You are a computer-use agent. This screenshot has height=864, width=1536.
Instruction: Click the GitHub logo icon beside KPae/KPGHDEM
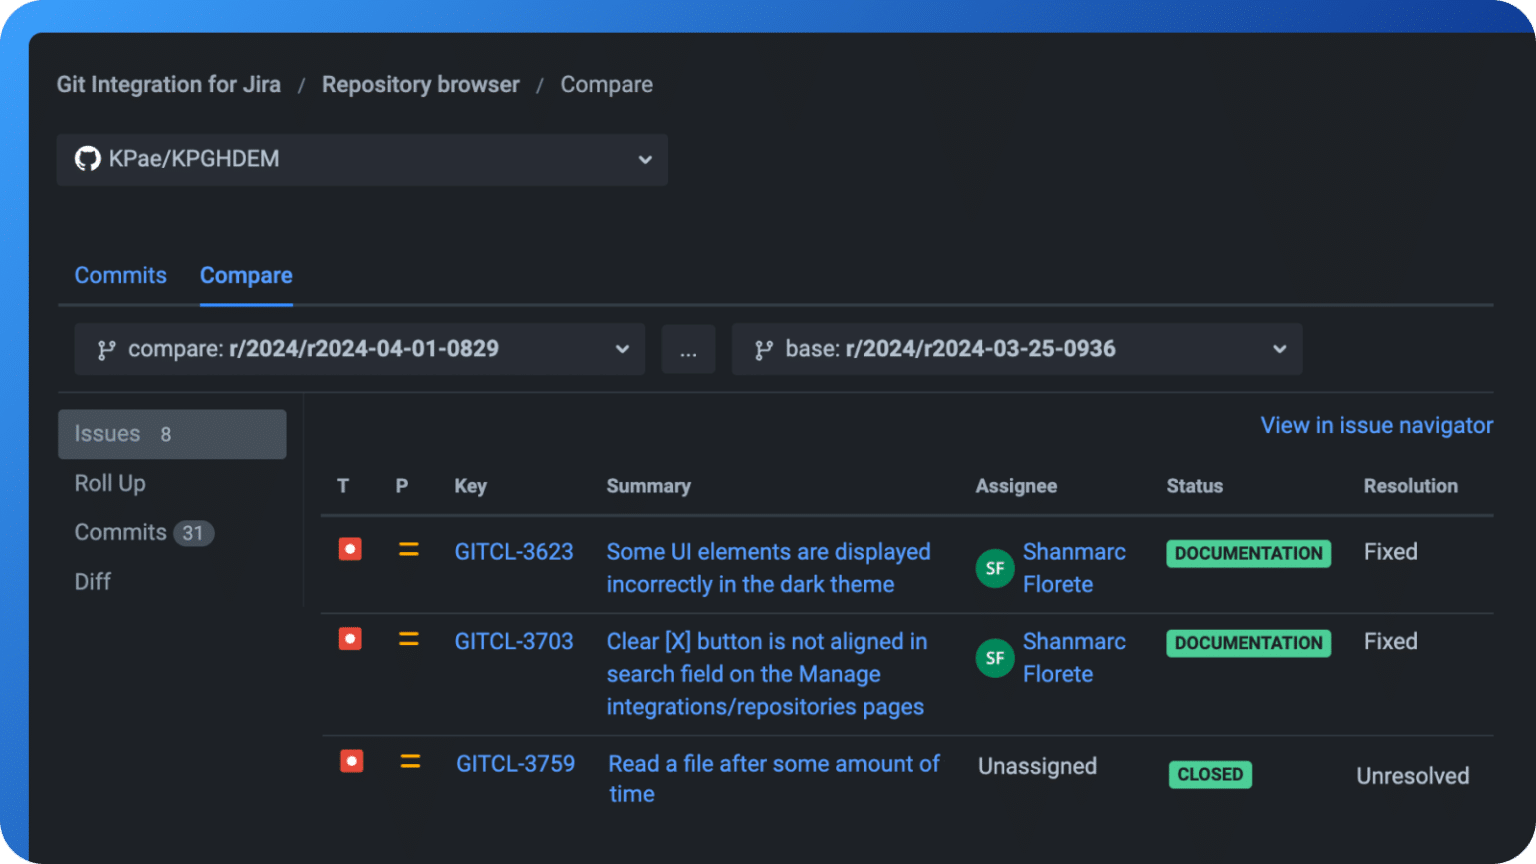[x=88, y=159]
